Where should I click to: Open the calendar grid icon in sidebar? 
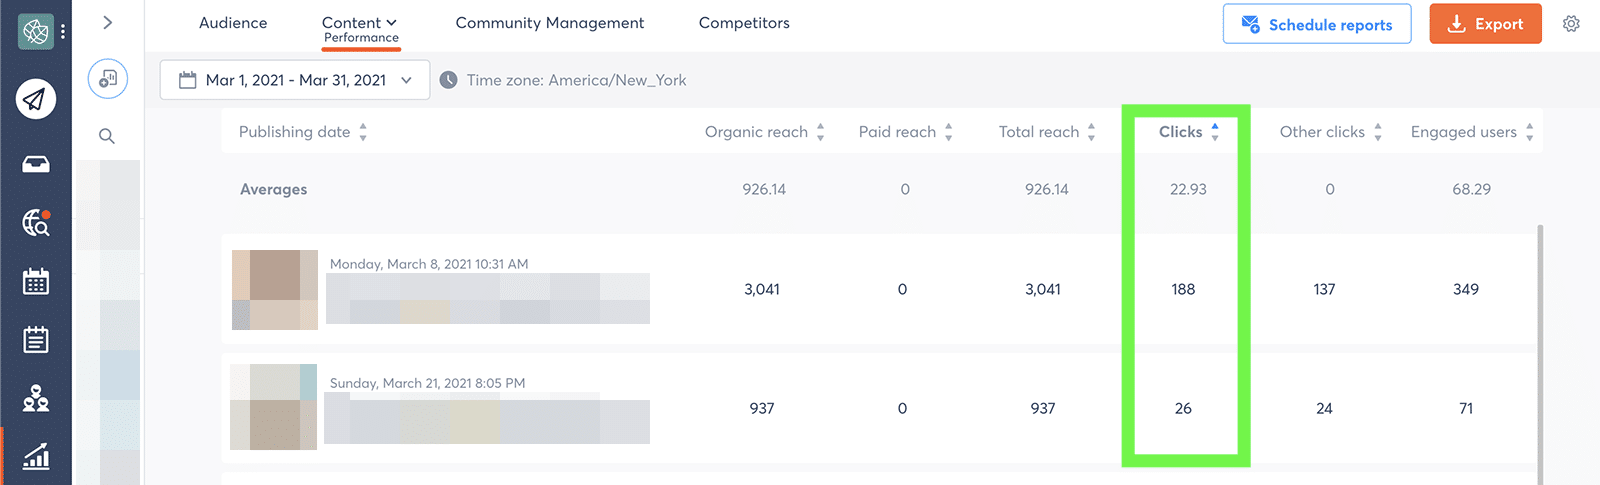36,281
